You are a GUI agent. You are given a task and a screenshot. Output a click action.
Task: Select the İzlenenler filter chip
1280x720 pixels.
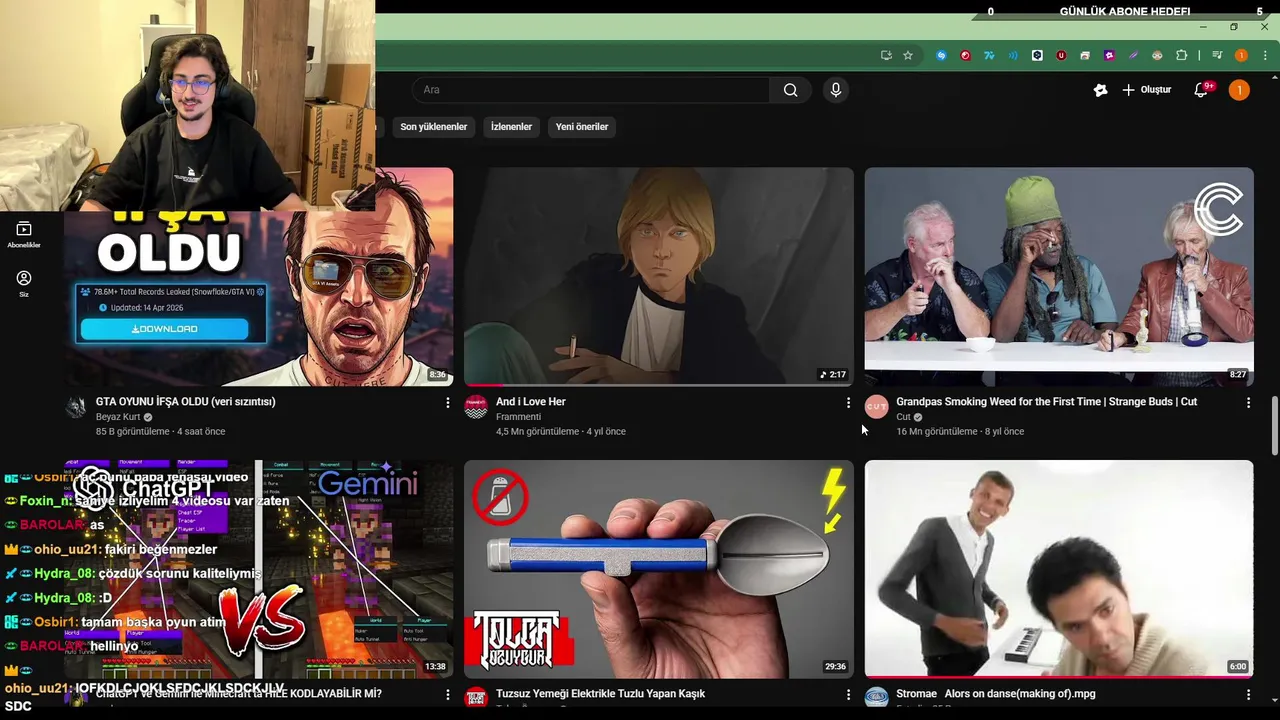(x=511, y=127)
